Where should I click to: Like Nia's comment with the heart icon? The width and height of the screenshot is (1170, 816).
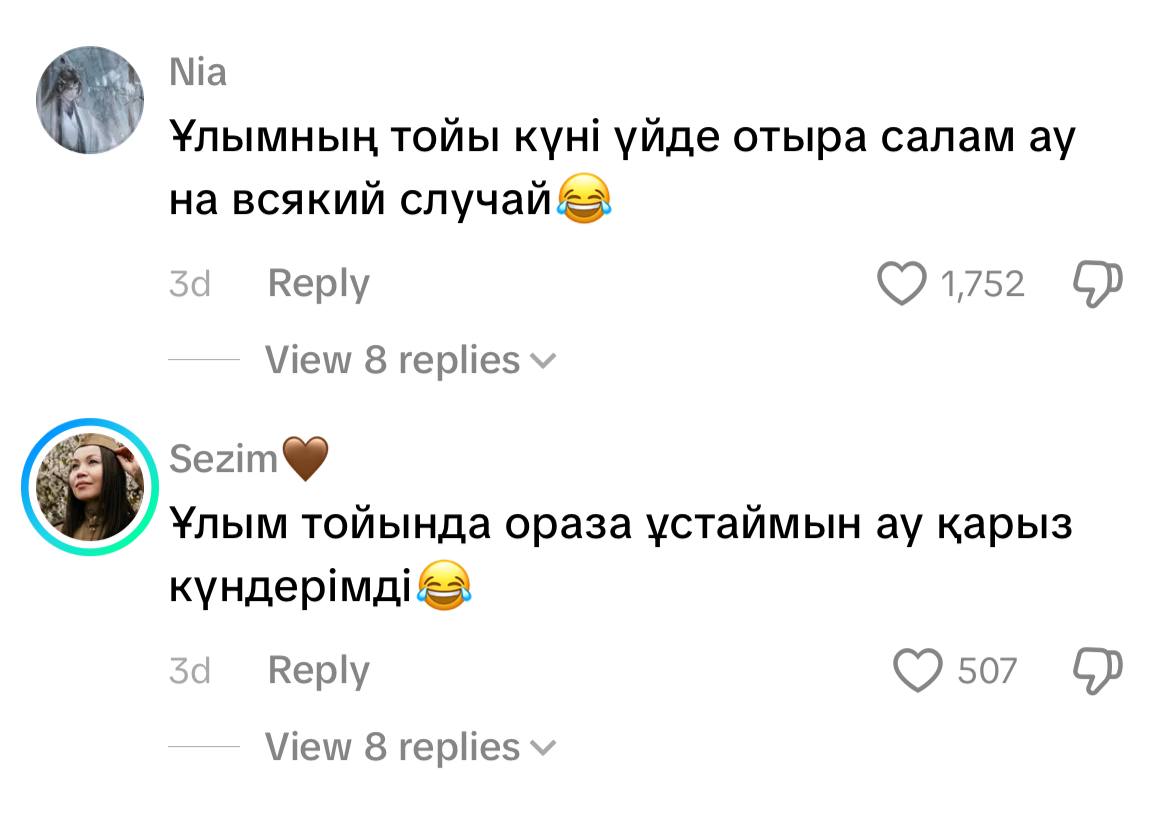901,283
